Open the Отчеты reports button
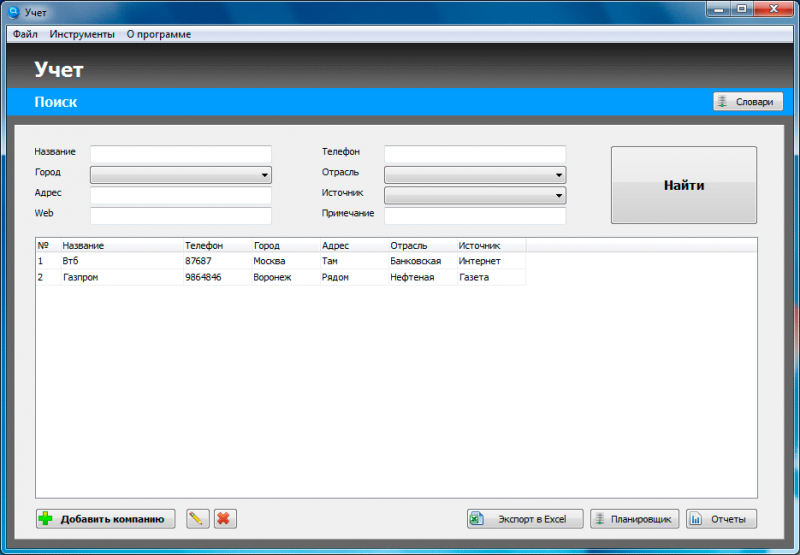The height and width of the screenshot is (555, 800). pos(721,519)
